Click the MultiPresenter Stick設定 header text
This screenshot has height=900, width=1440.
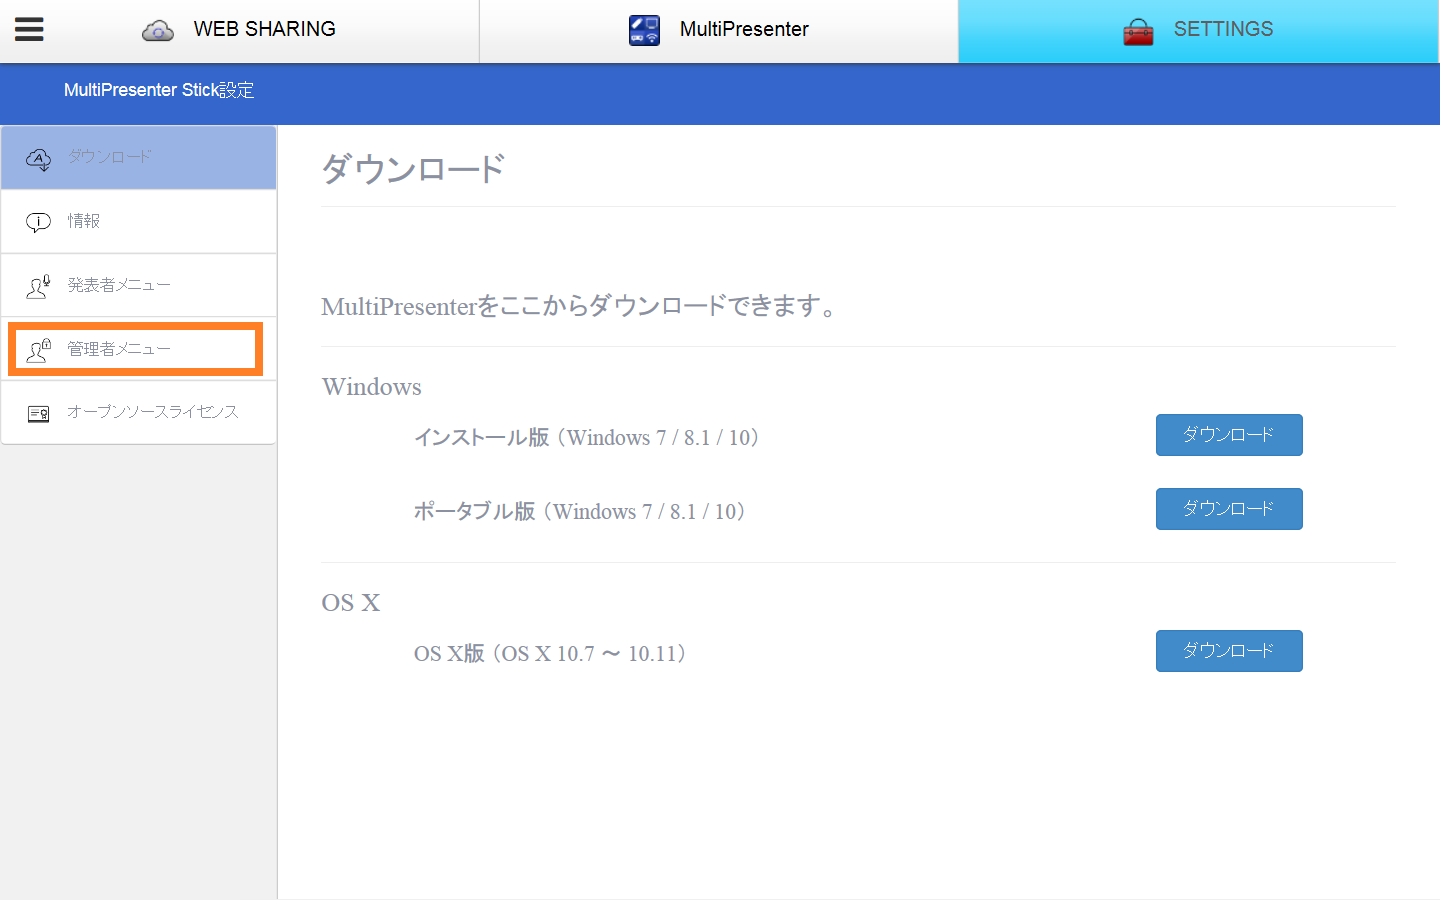pos(159,90)
